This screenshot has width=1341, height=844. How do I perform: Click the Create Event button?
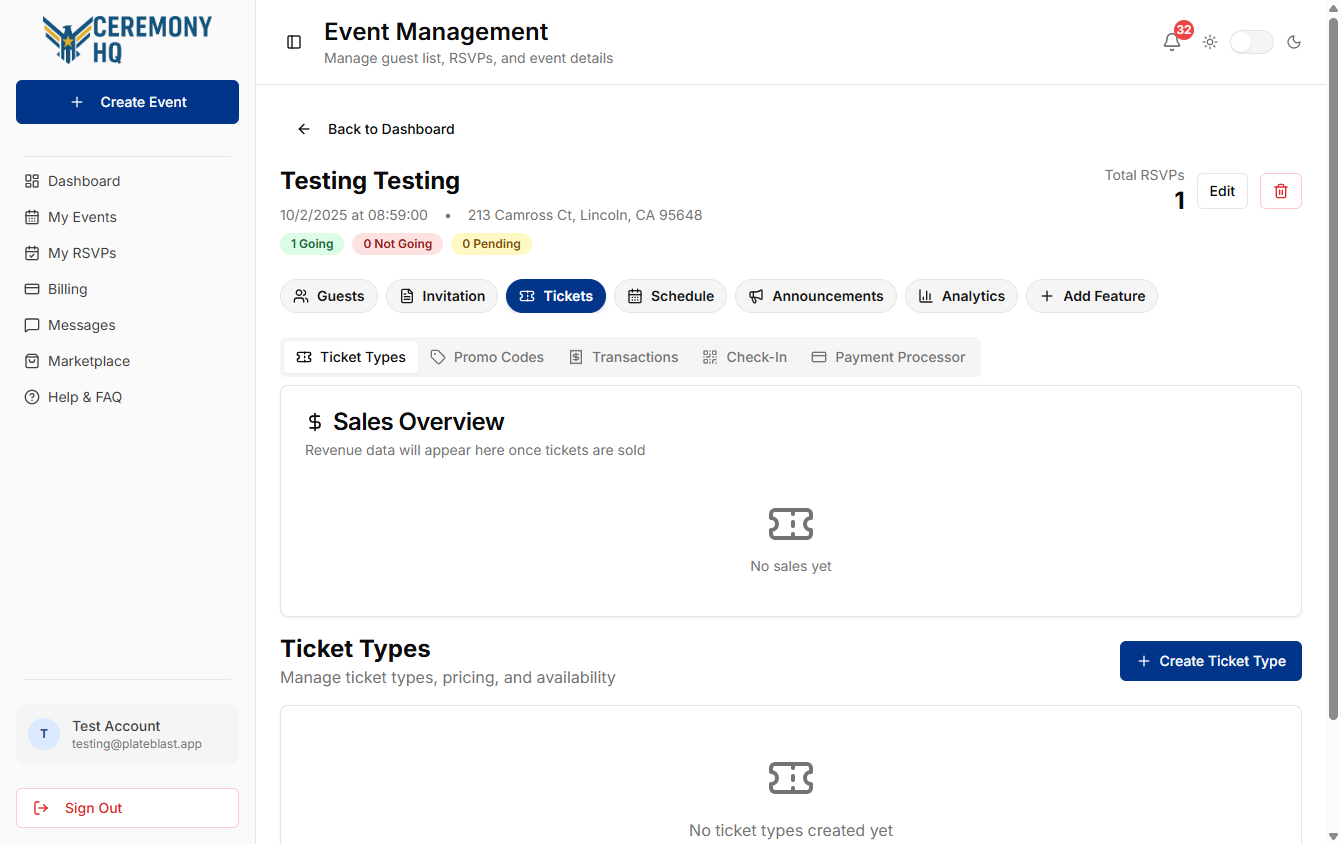[127, 102]
